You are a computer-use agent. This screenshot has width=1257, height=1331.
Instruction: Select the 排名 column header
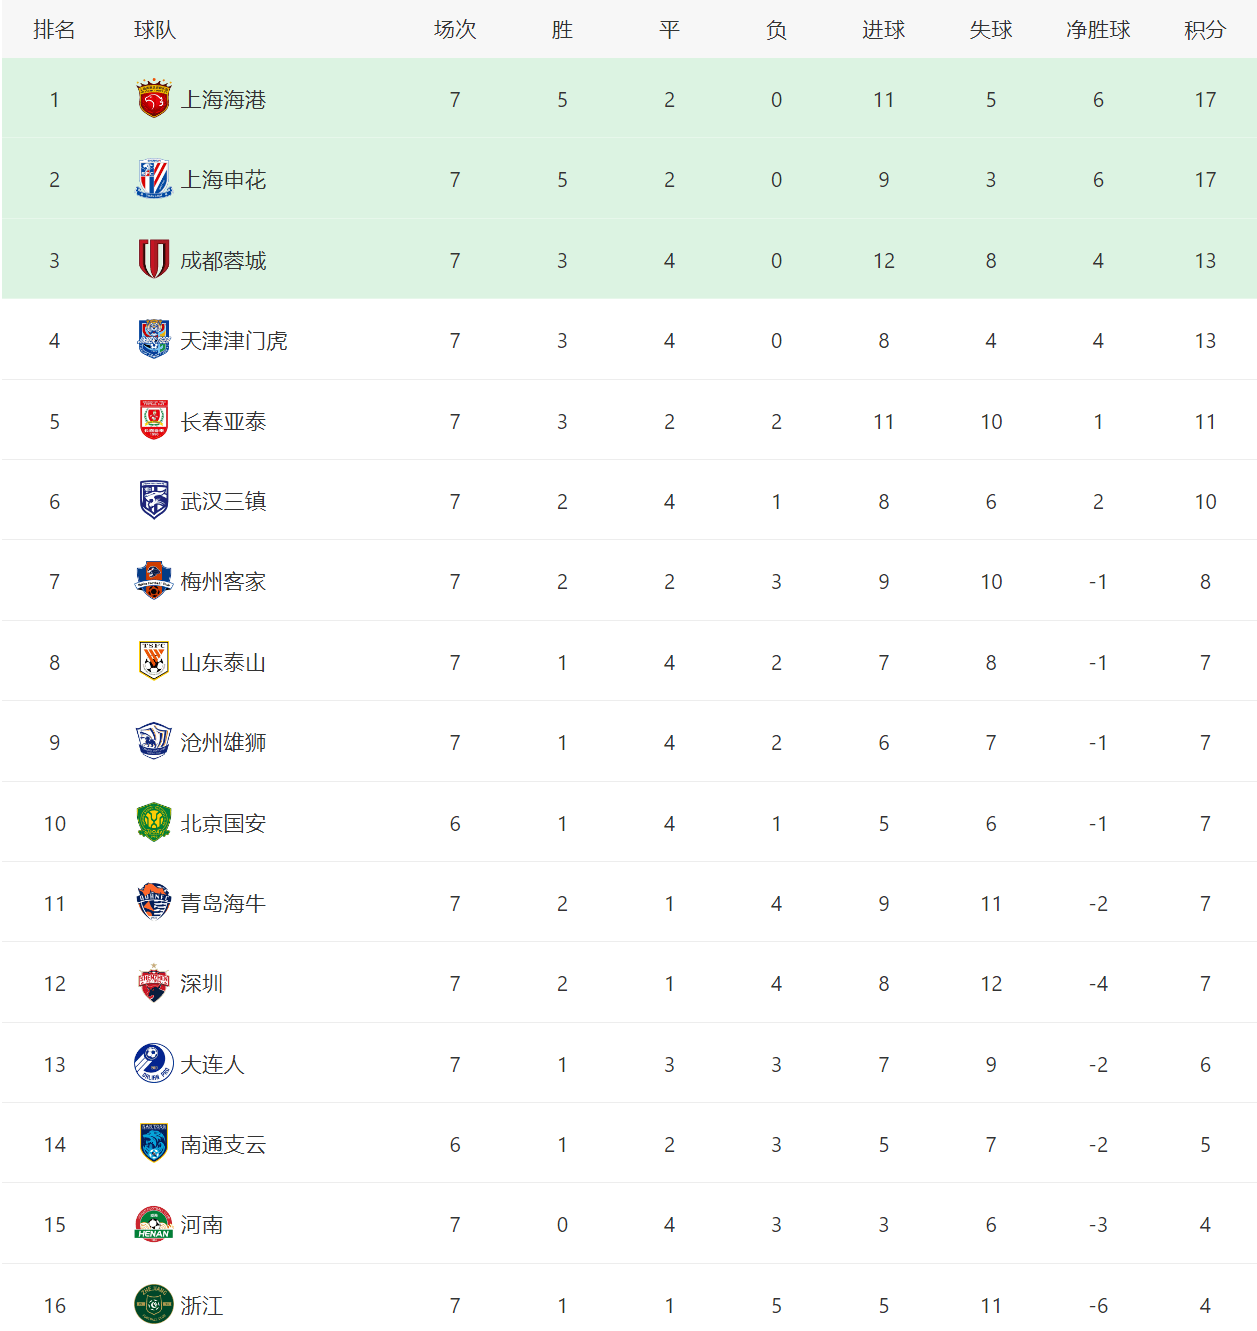pos(54,30)
